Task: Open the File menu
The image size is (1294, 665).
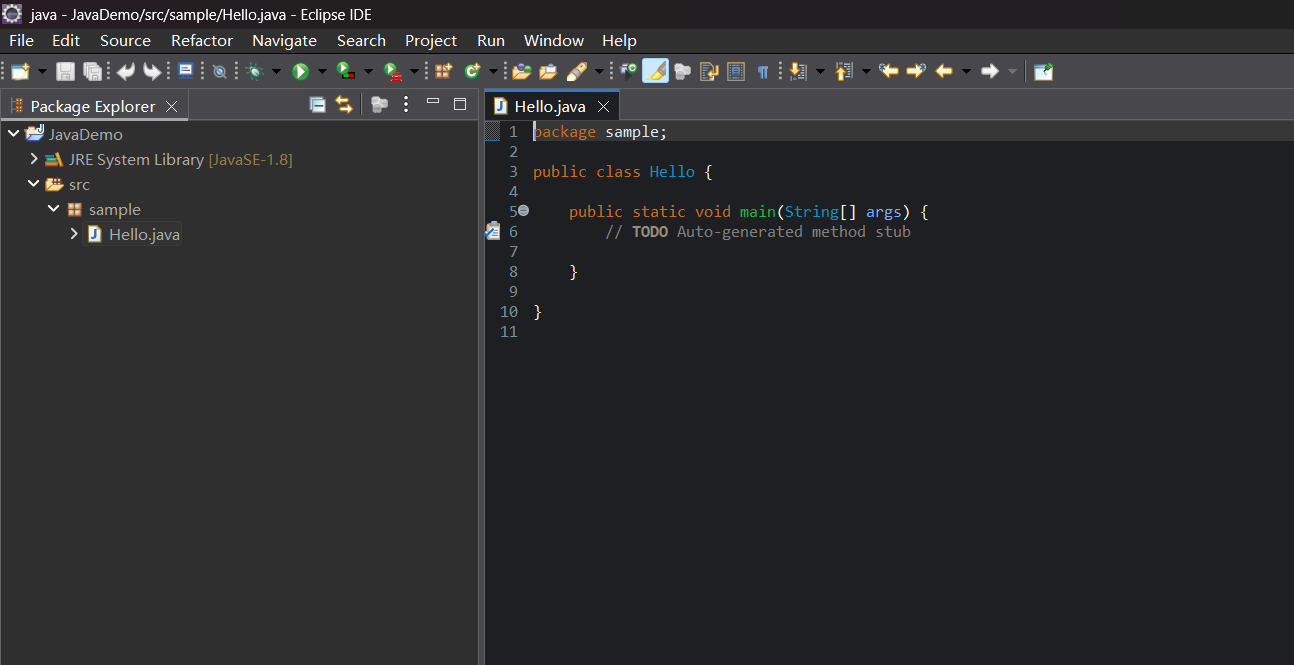Action: point(21,40)
